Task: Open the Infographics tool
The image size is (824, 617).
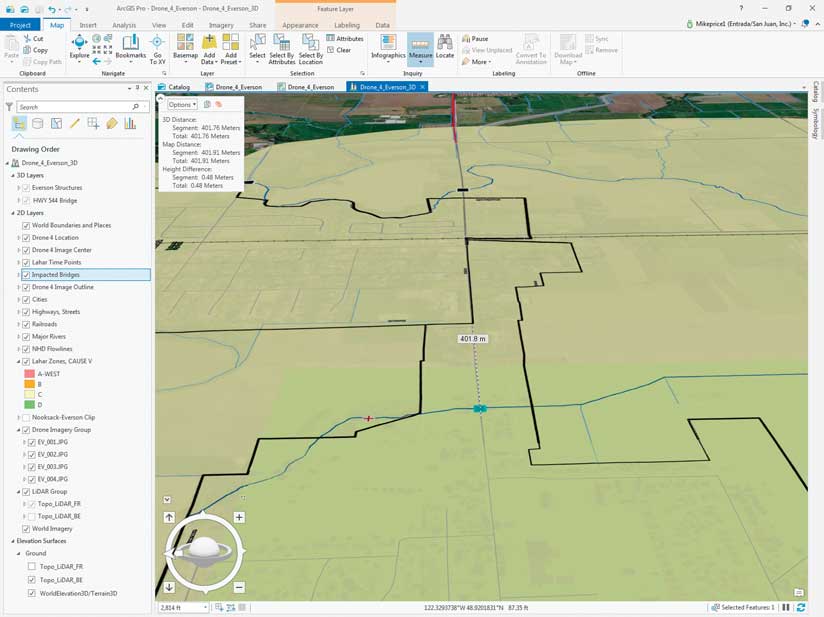Action: point(388,47)
